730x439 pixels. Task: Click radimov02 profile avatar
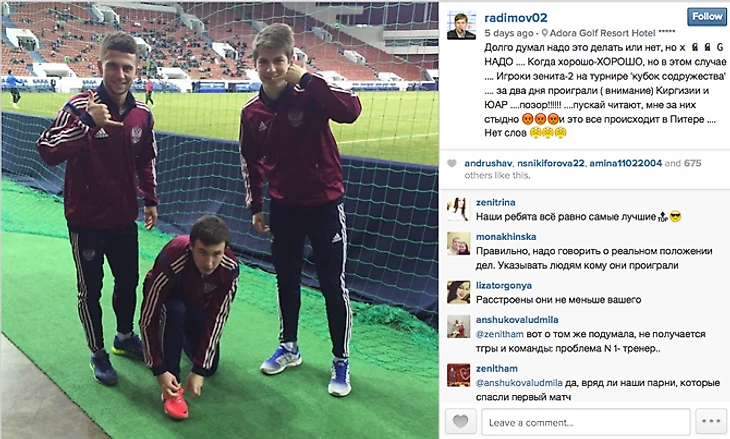[x=461, y=26]
